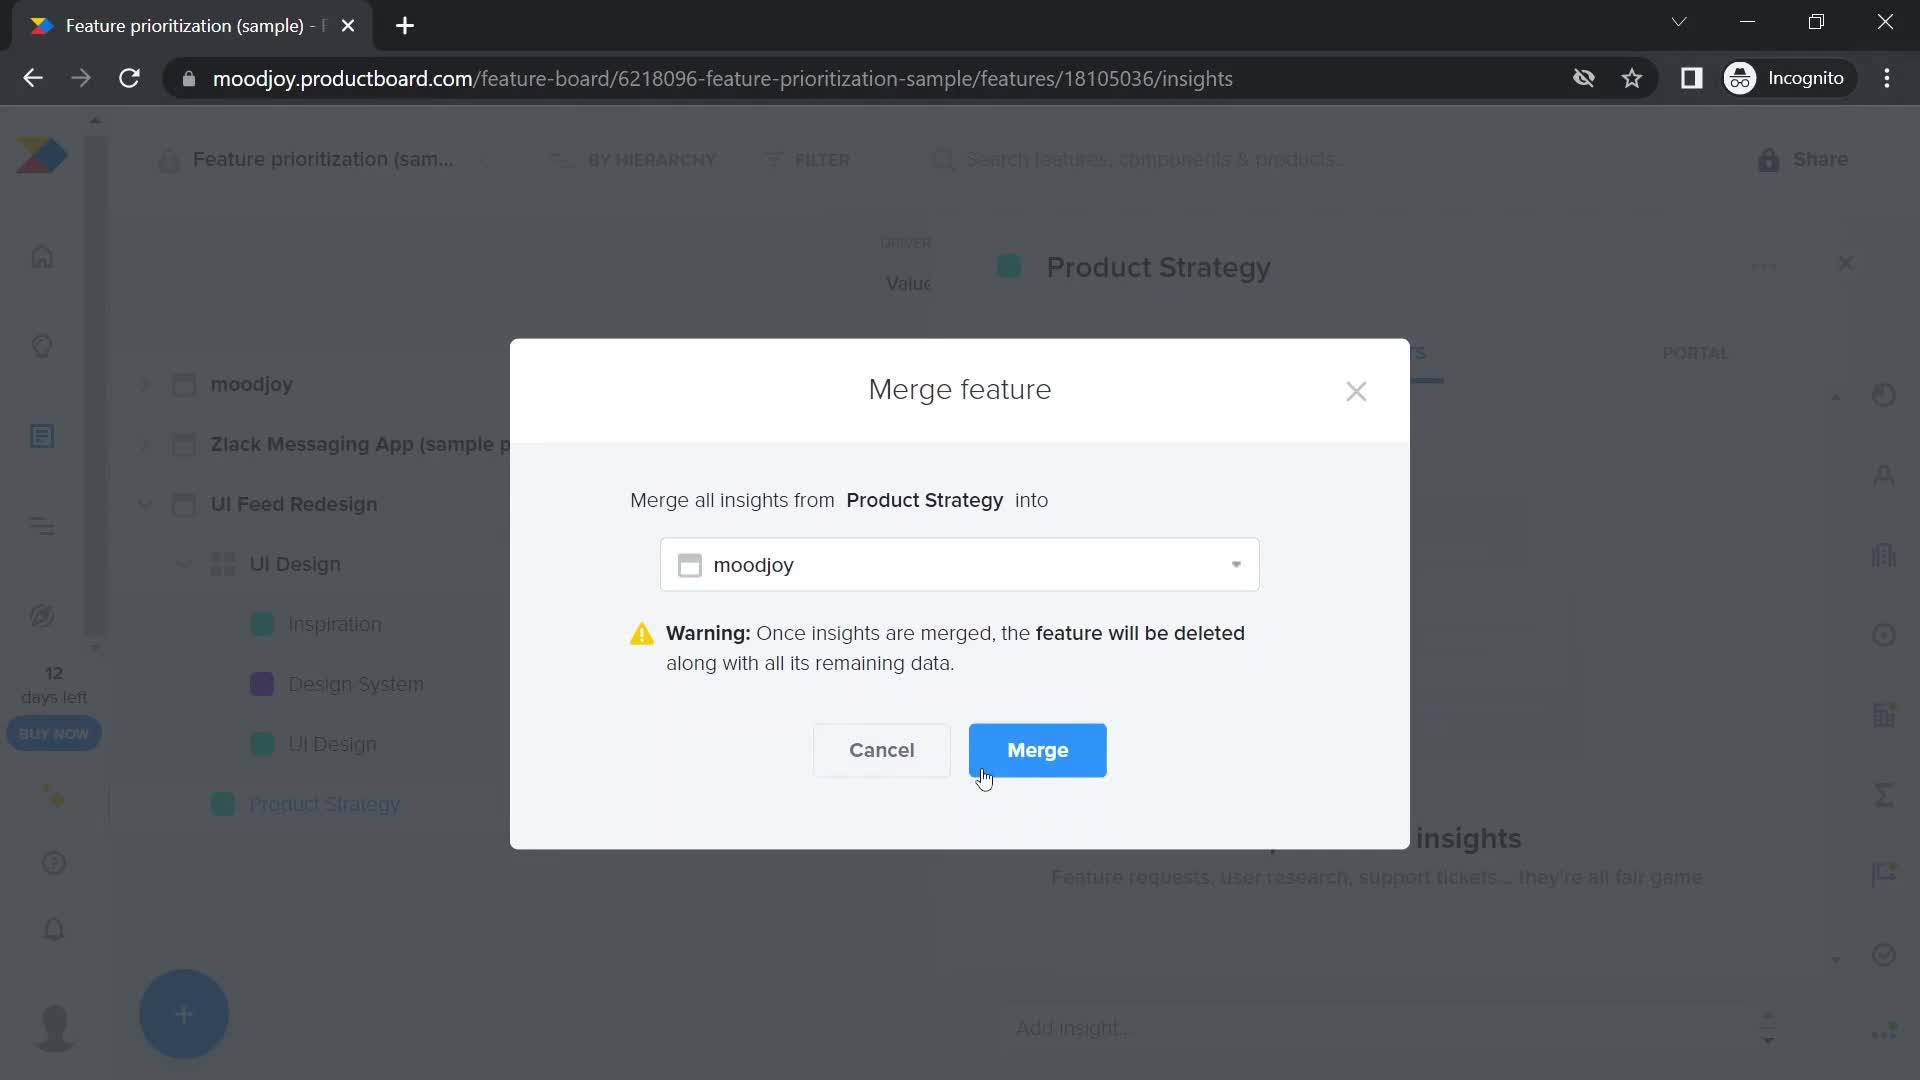1920x1080 pixels.
Task: Select the Design System feature row
Action: [x=355, y=684]
